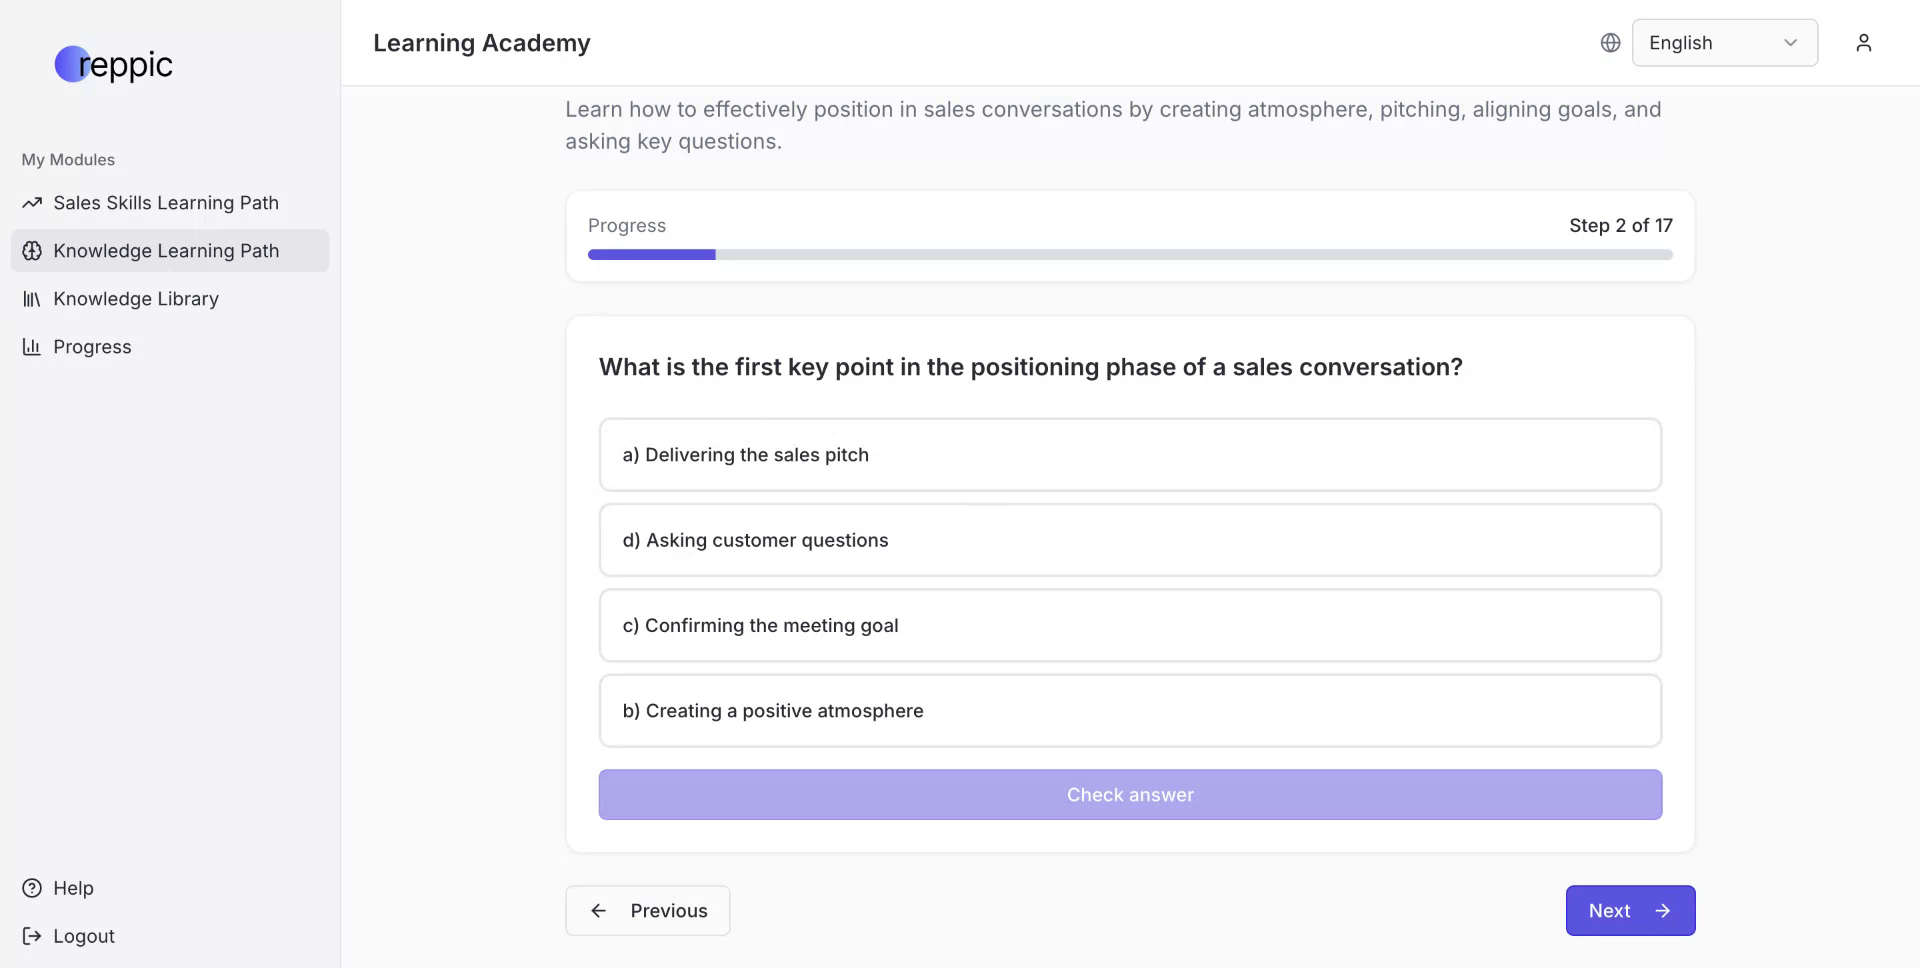This screenshot has width=1920, height=968.
Task: Click the reppic logo
Action: 113,64
